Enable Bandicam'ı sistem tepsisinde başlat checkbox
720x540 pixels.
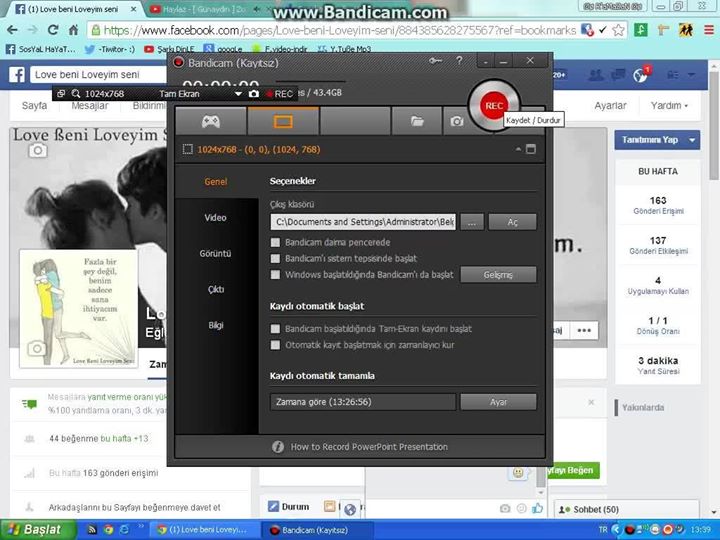[x=275, y=259]
